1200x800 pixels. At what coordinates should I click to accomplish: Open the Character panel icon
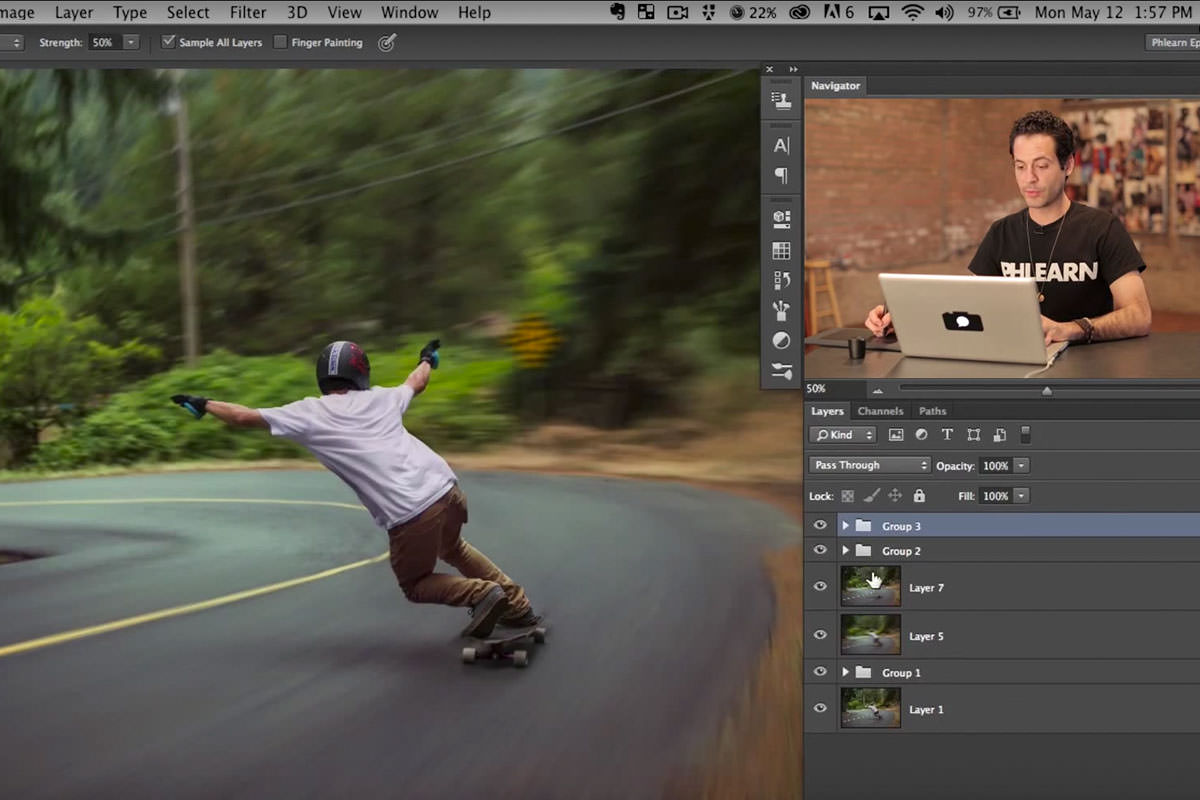coord(781,145)
